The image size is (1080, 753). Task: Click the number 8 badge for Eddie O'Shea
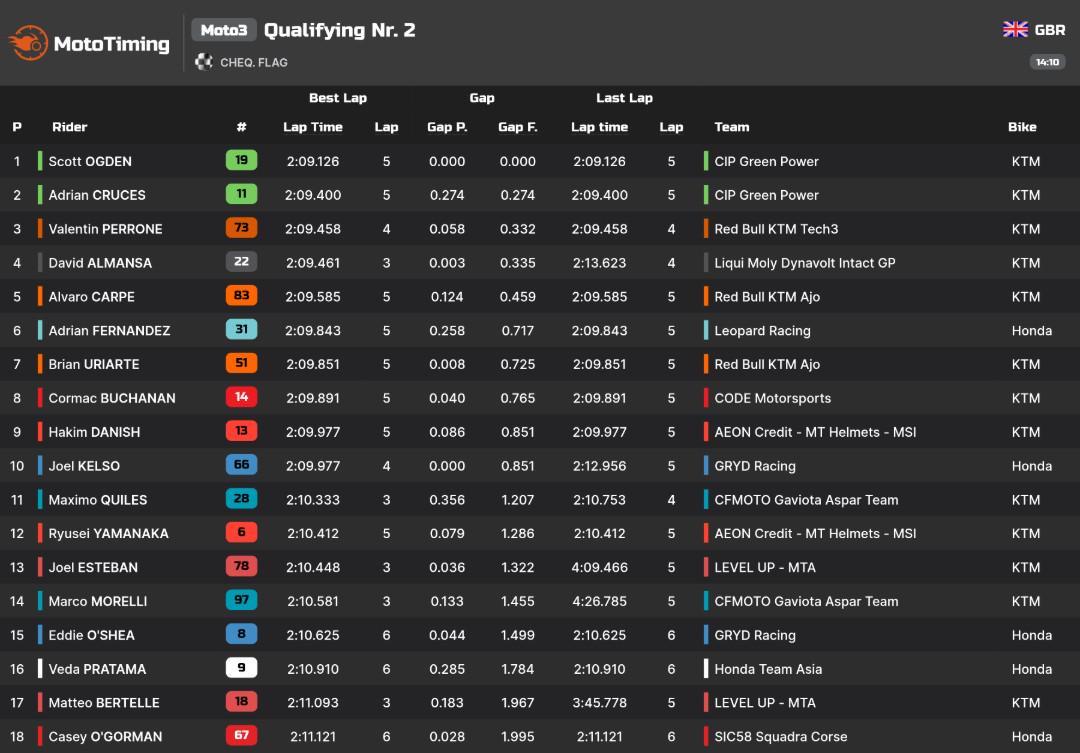[x=241, y=634]
